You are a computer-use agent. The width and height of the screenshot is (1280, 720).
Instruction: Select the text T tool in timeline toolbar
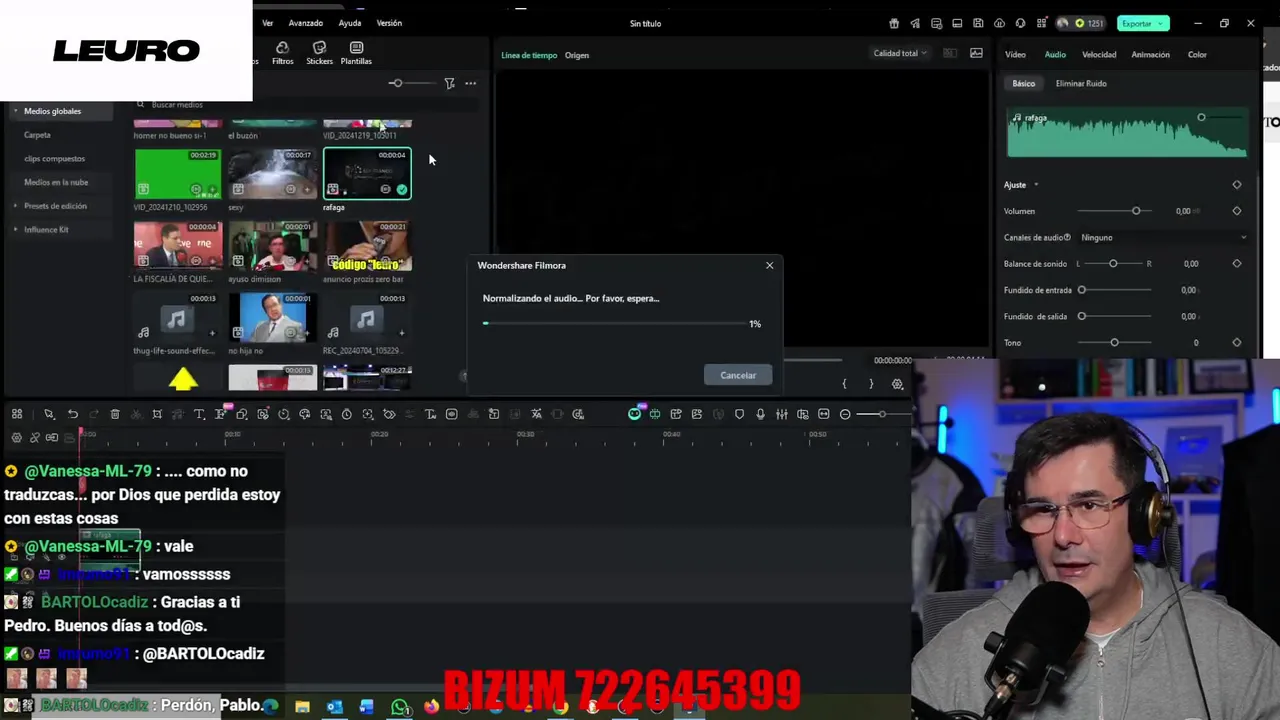click(x=199, y=414)
